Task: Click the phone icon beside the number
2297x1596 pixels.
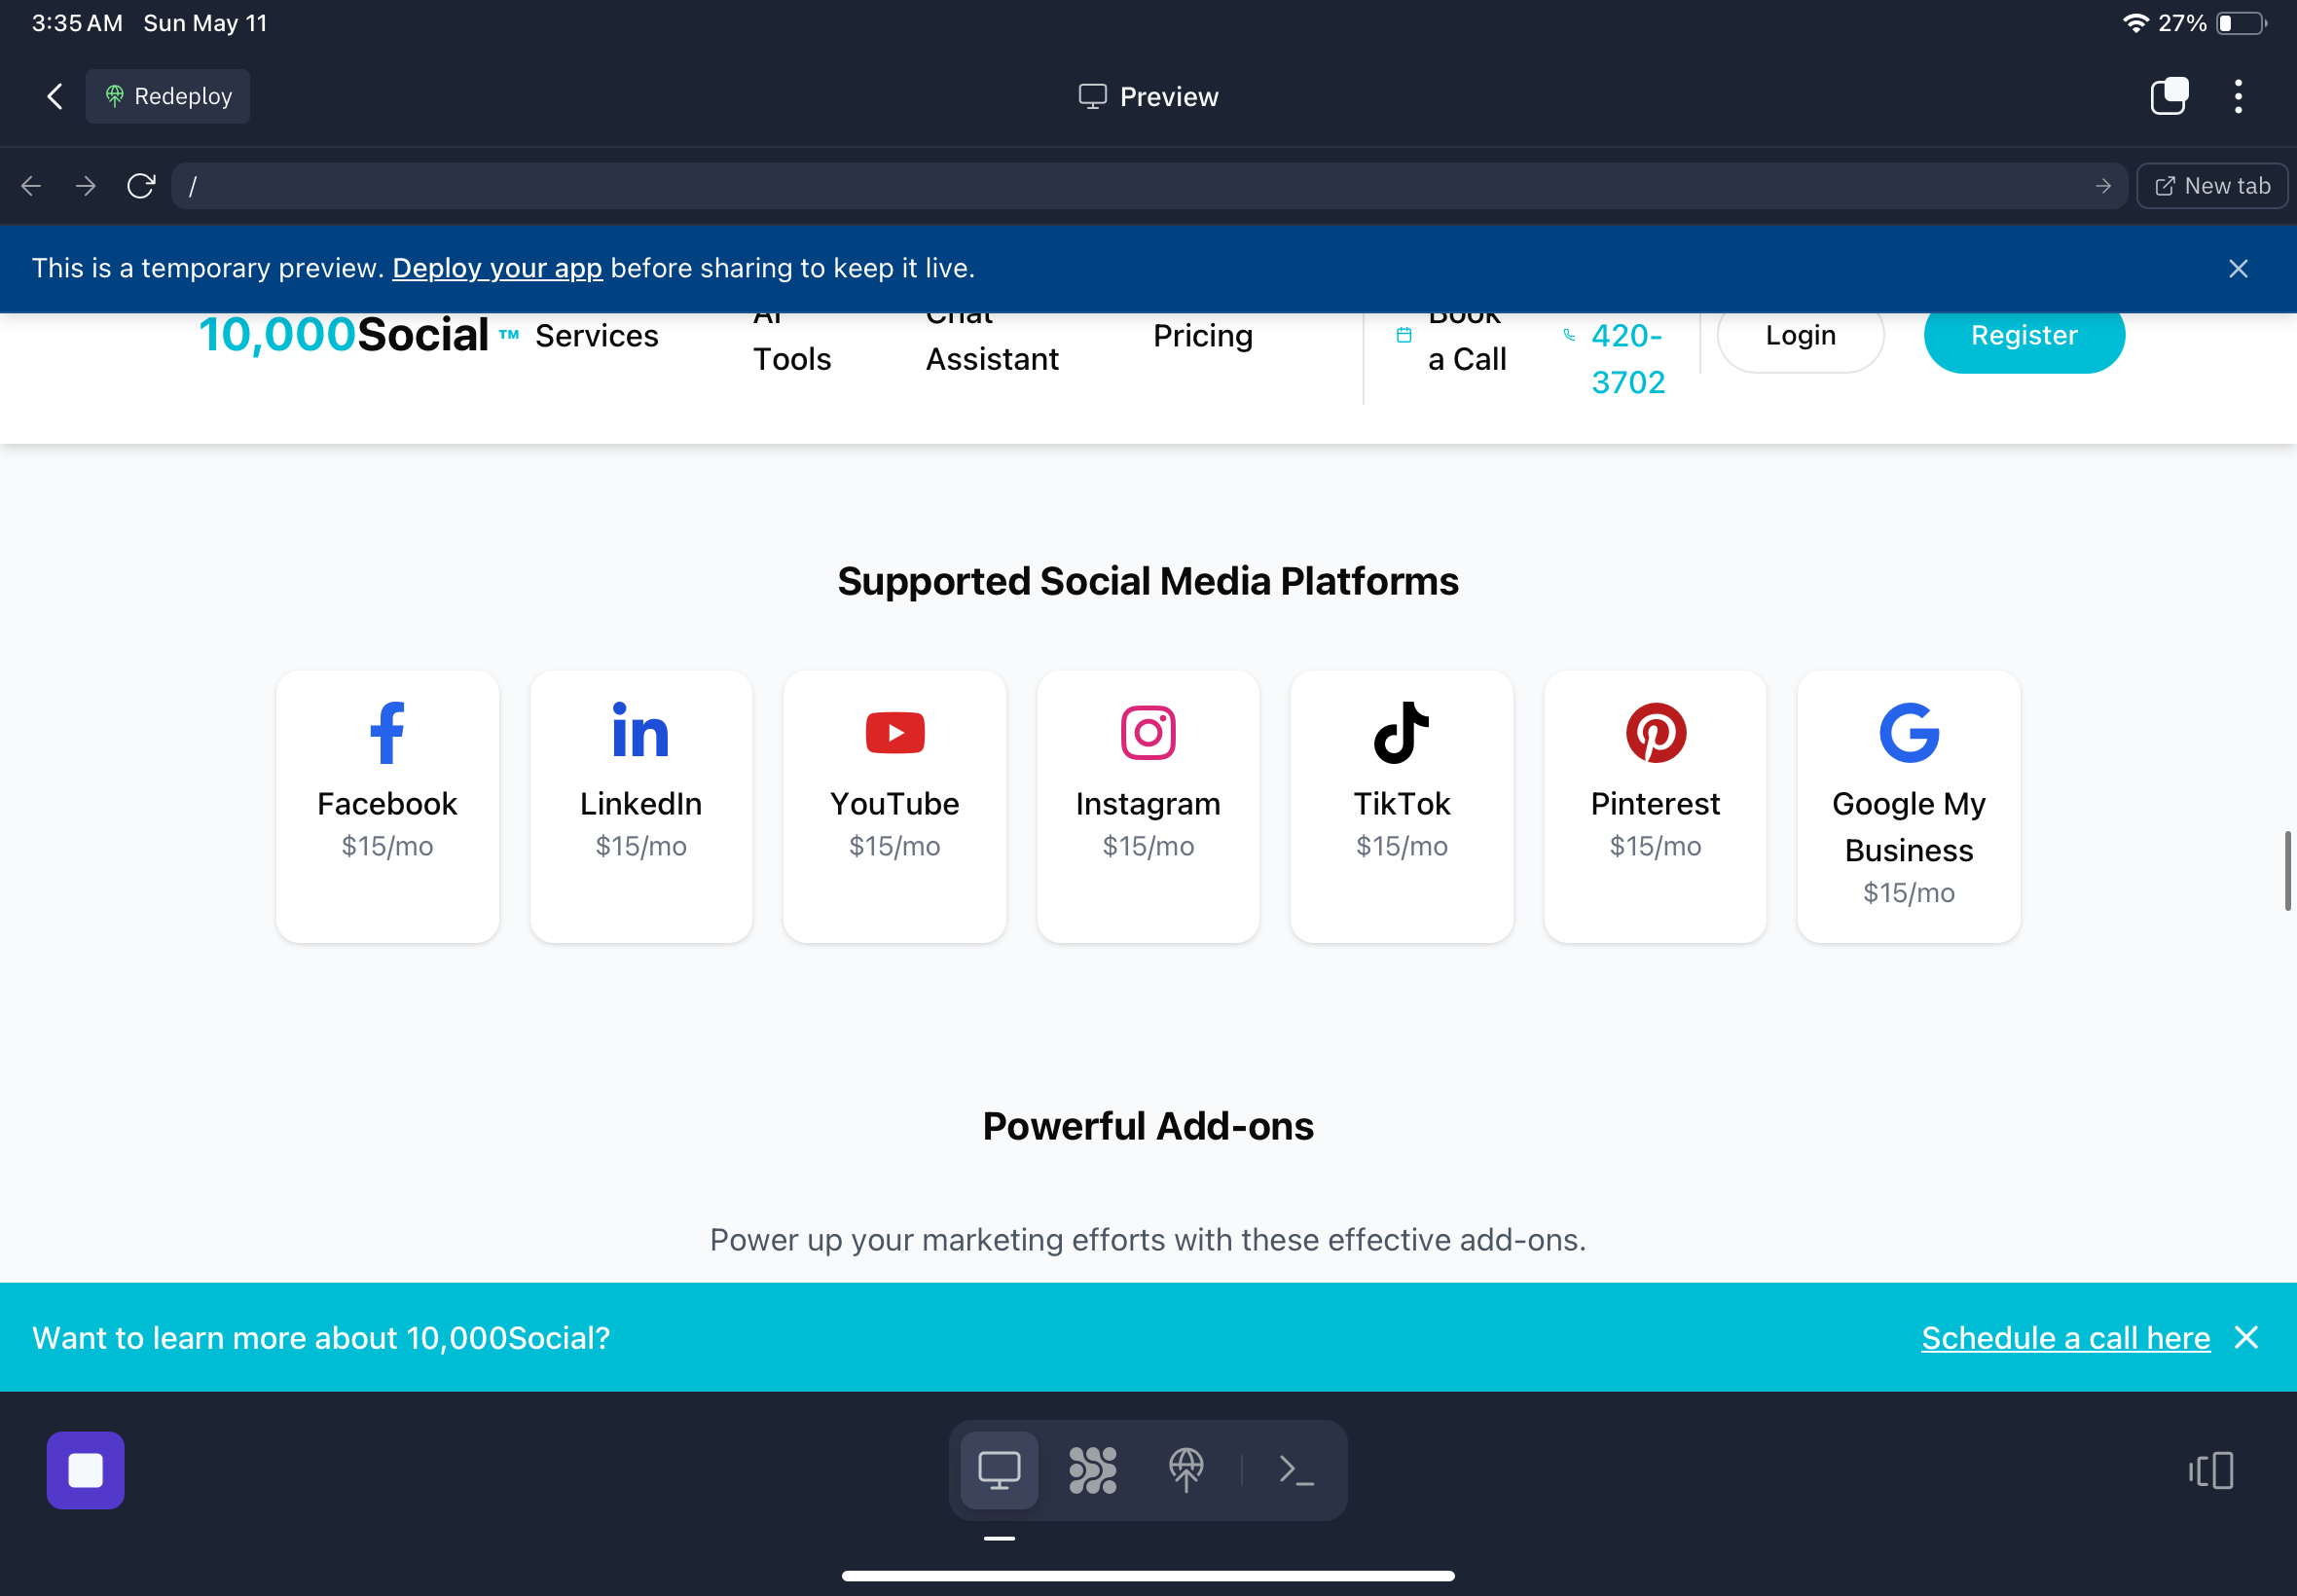Action: [1569, 335]
